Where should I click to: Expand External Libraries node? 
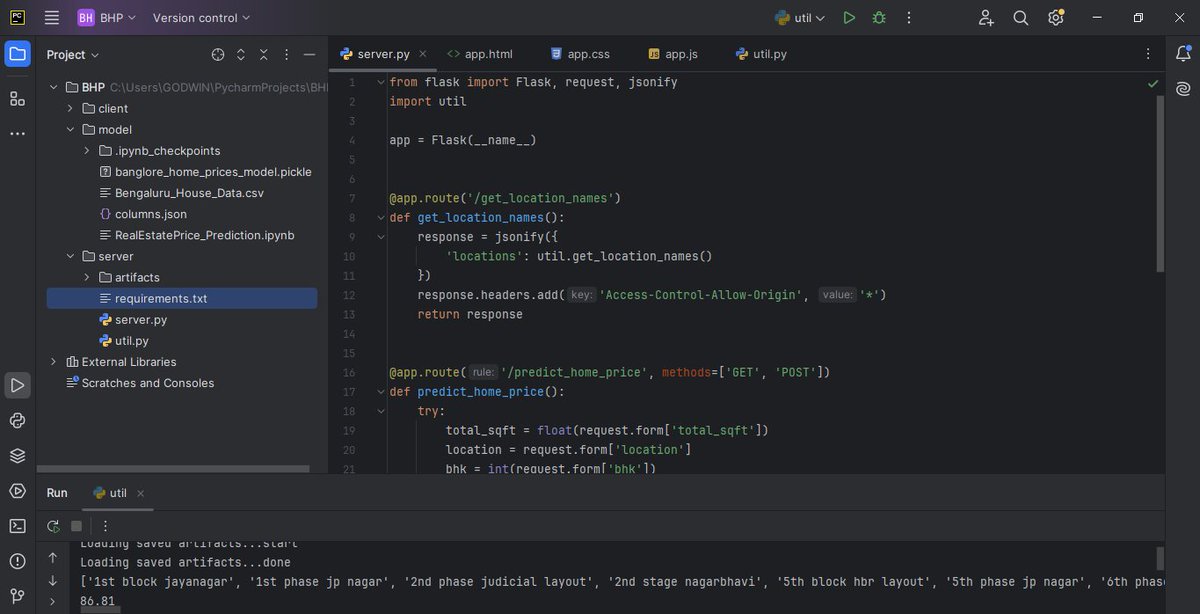point(54,362)
